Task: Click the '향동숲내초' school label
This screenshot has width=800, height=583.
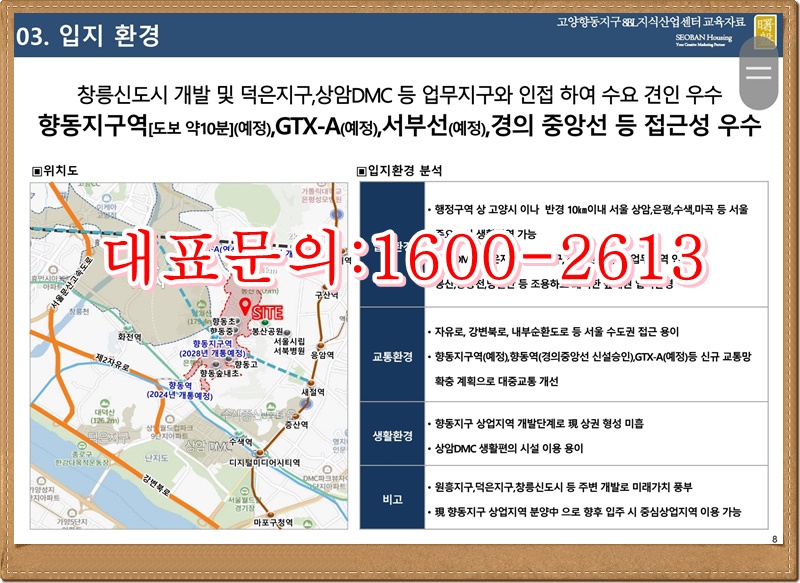Action: click(x=219, y=373)
